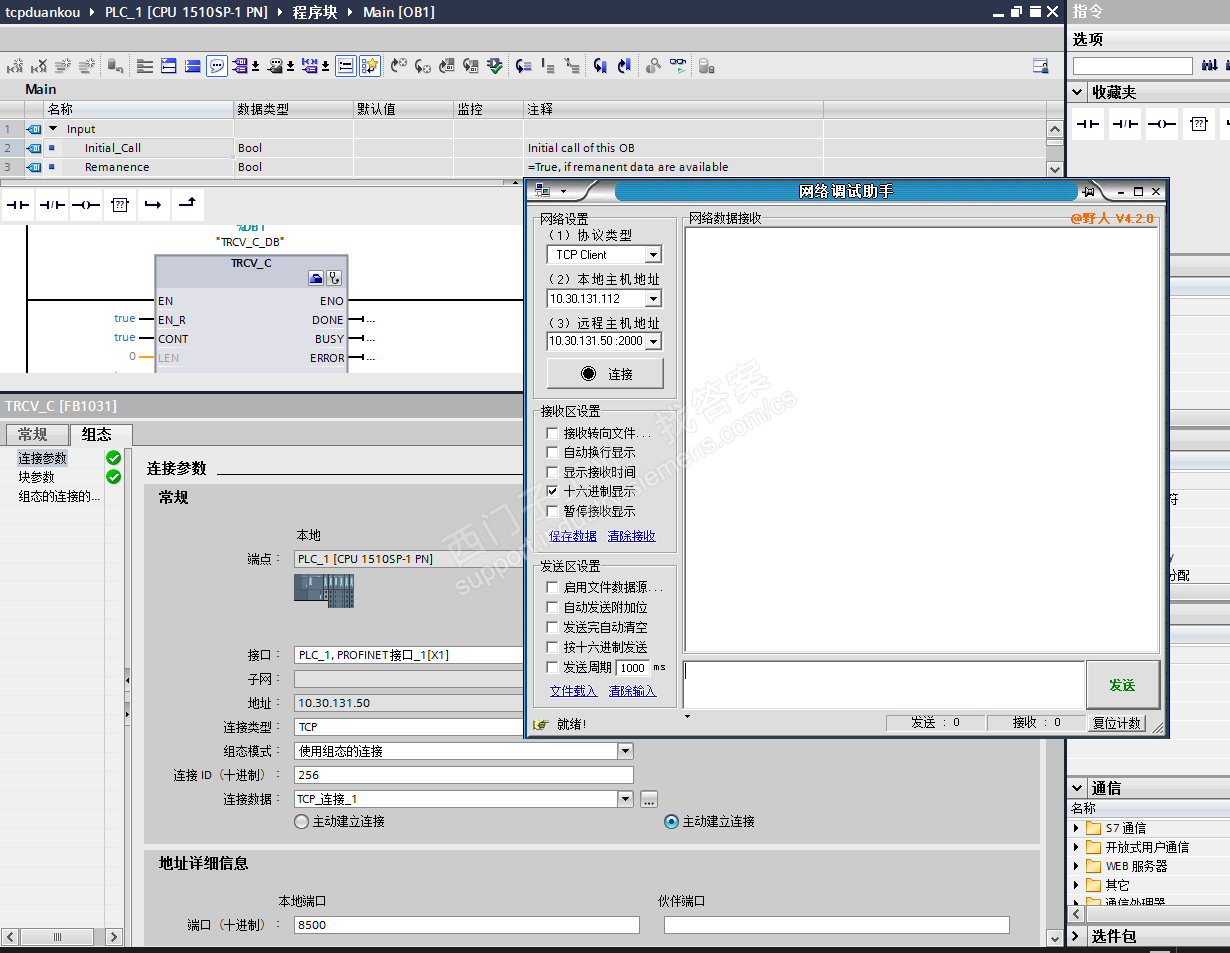Viewport: 1230px width, 953px height.
Task: Click the green check download icon
Action: coord(496,66)
